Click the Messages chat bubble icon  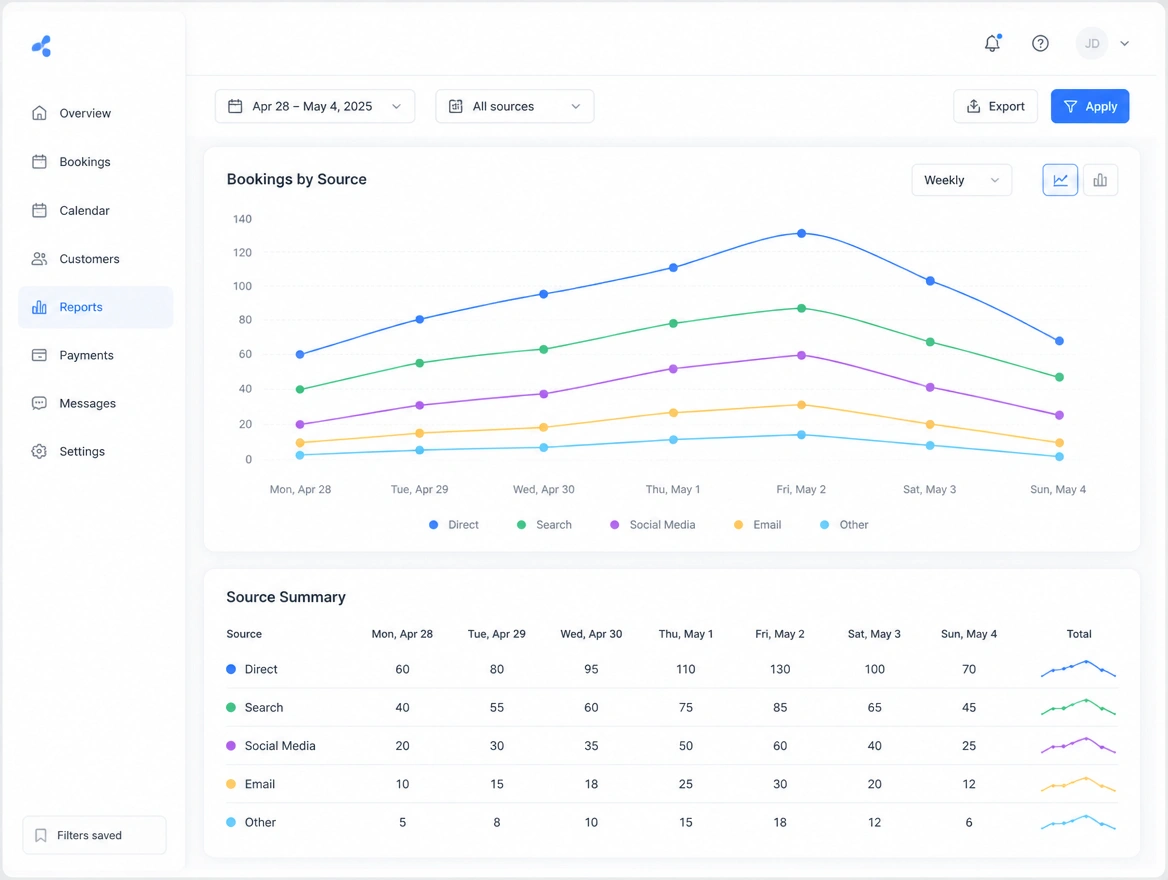39,403
